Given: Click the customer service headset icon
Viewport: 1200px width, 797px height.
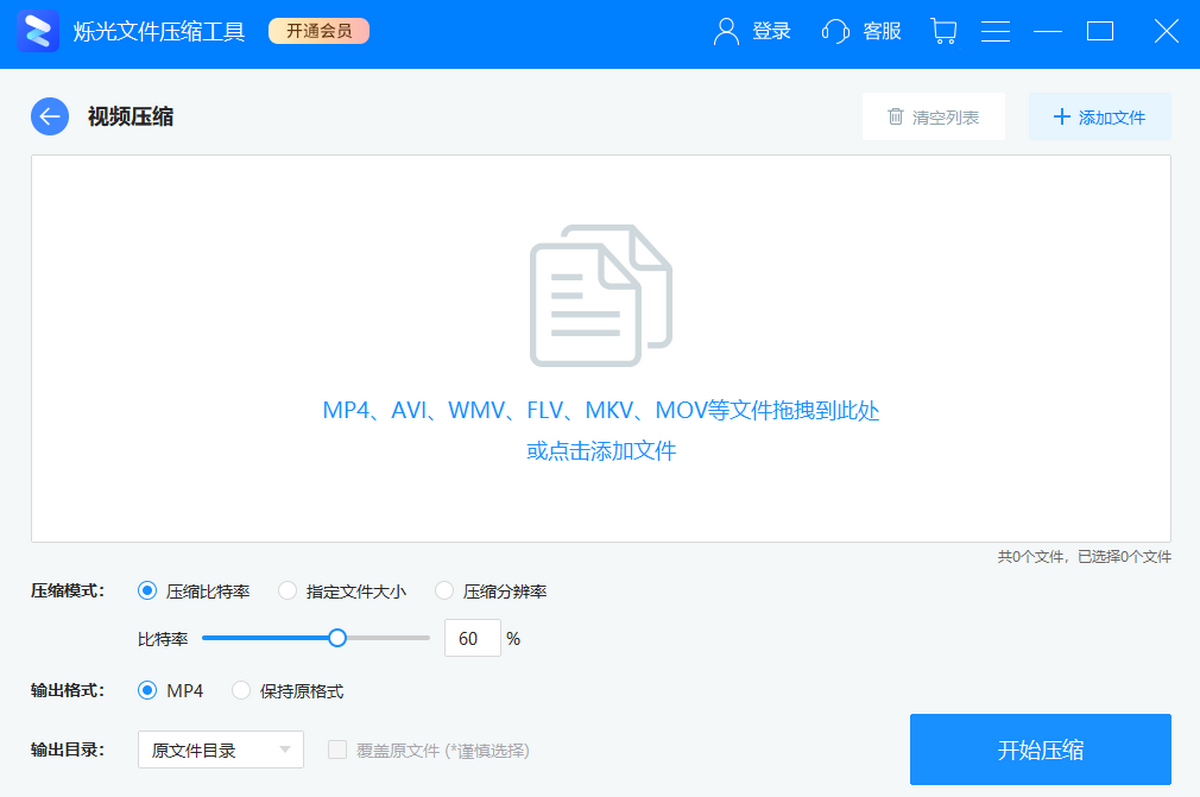Looking at the screenshot, I should tap(836, 31).
